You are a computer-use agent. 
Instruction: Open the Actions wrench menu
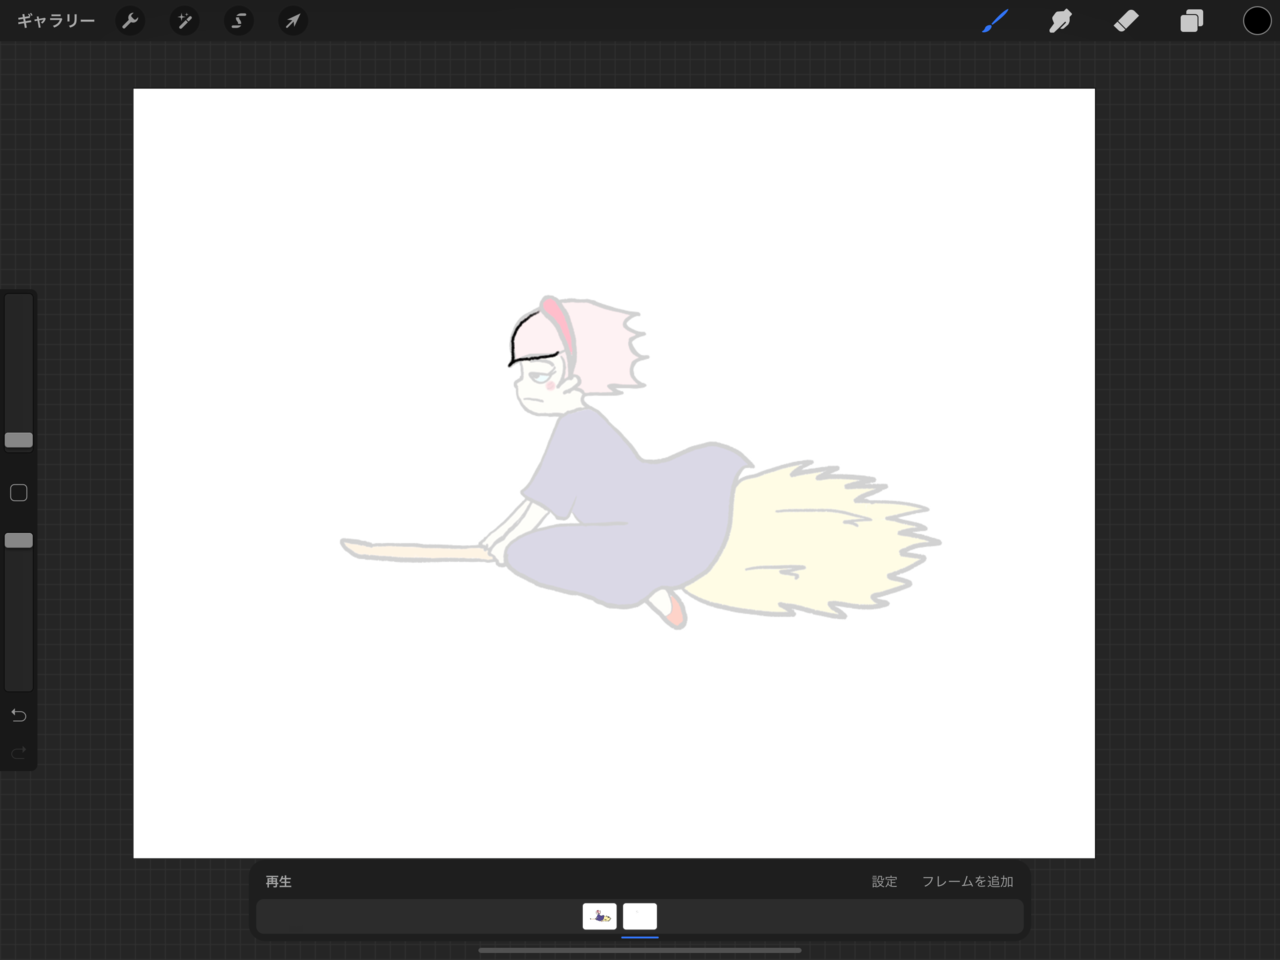pos(130,21)
